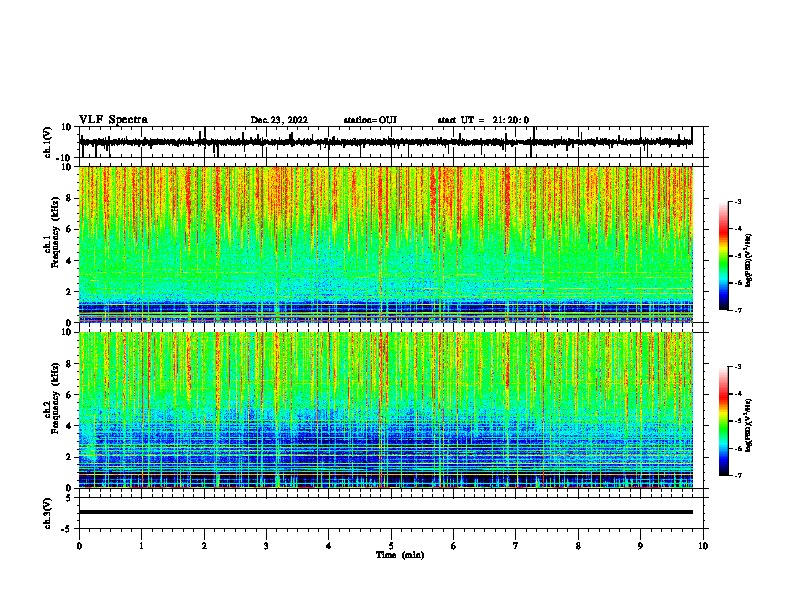Click the "-3" label on ch.1 color bar

738,201
